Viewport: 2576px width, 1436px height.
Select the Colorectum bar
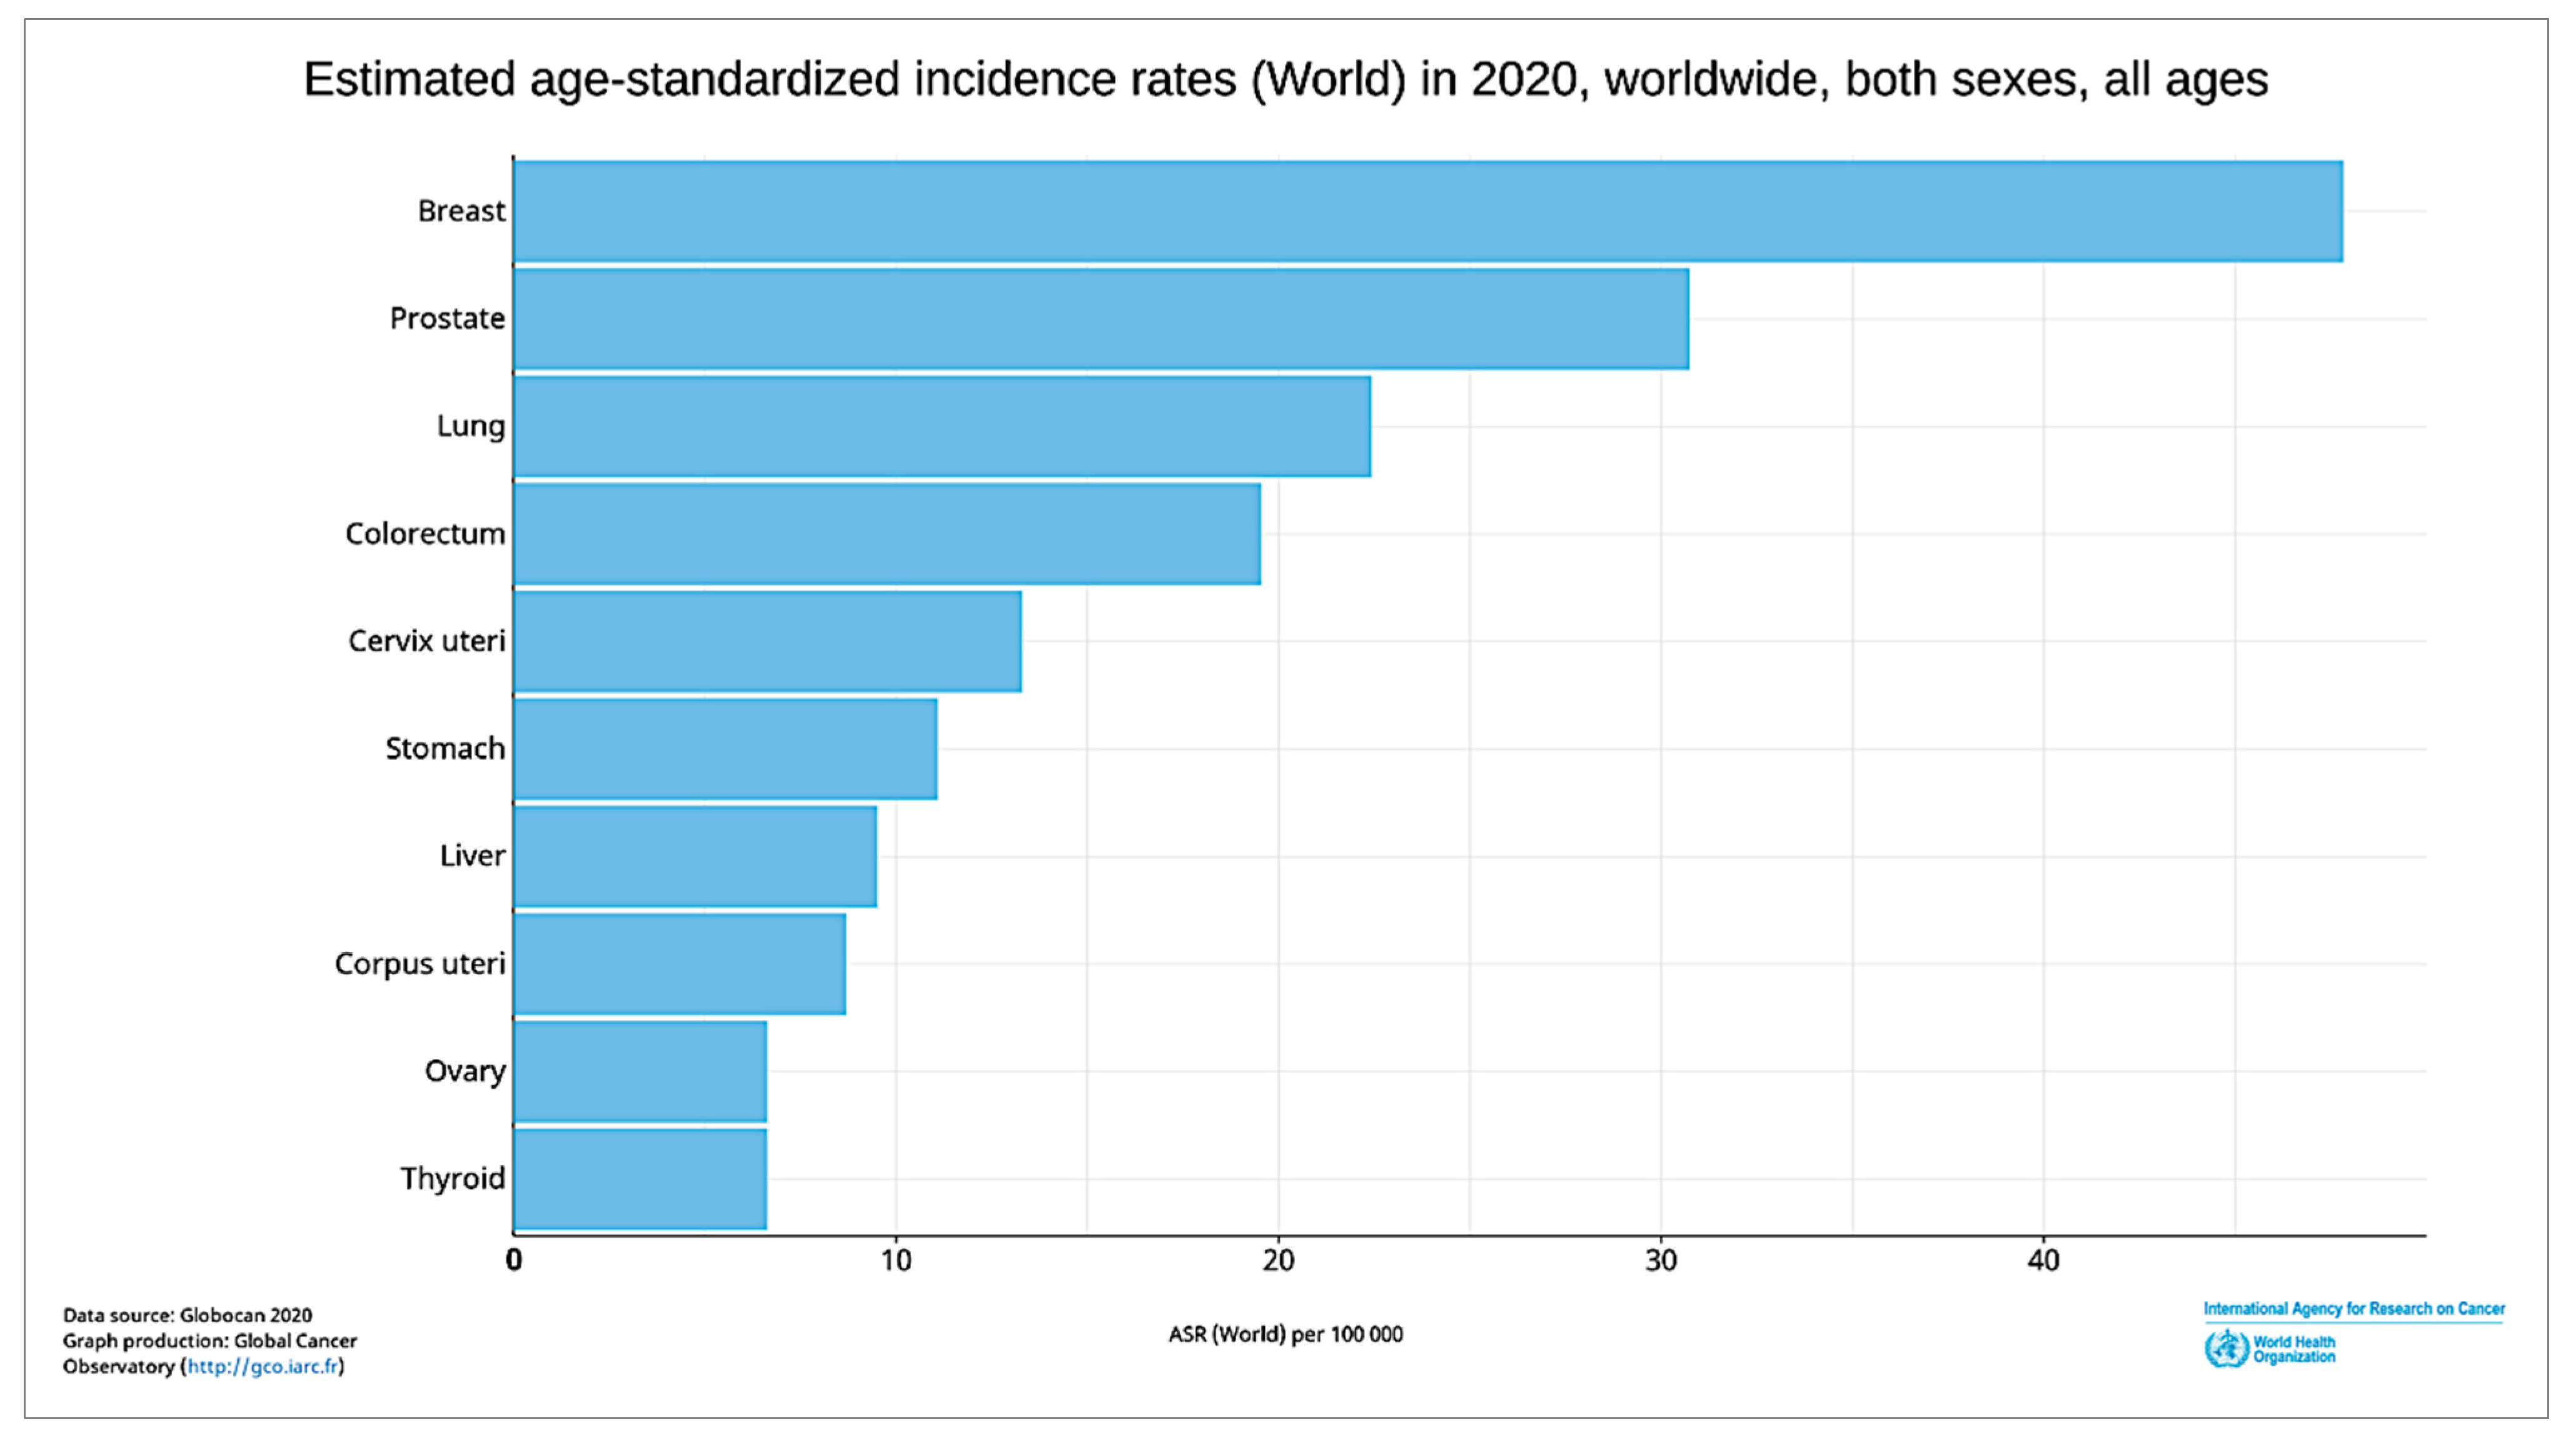tap(886, 534)
